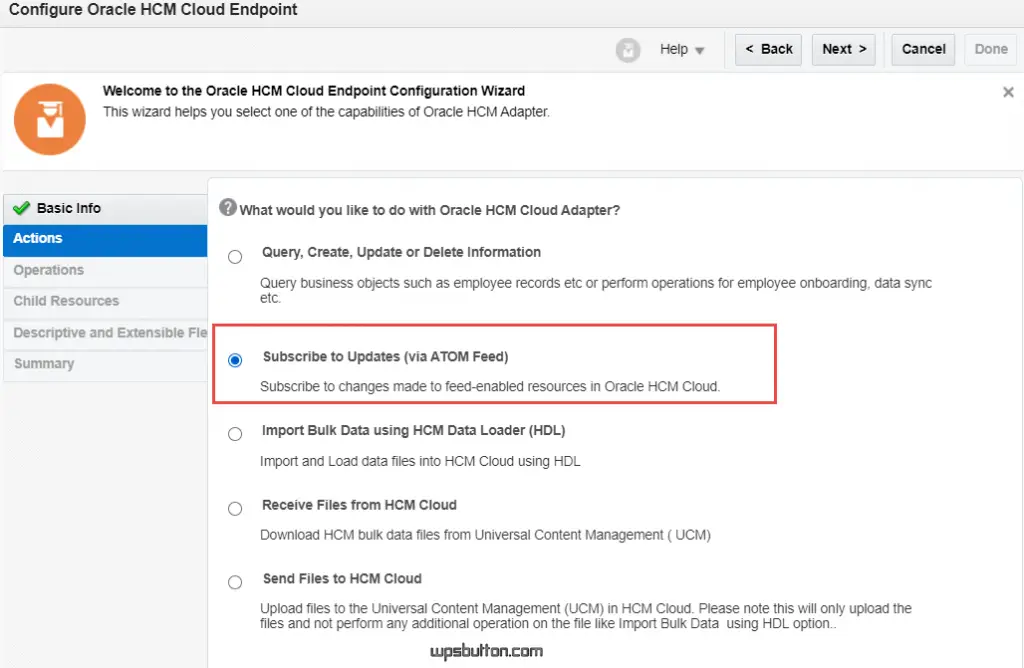Go back with the Back button

[768, 50]
